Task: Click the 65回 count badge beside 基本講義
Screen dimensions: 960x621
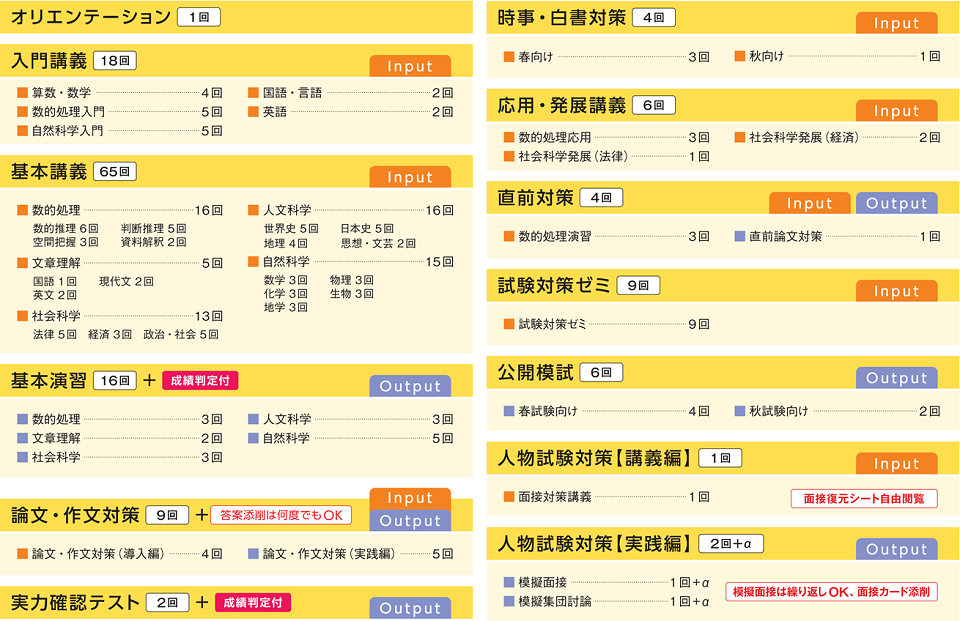Action: [114, 172]
